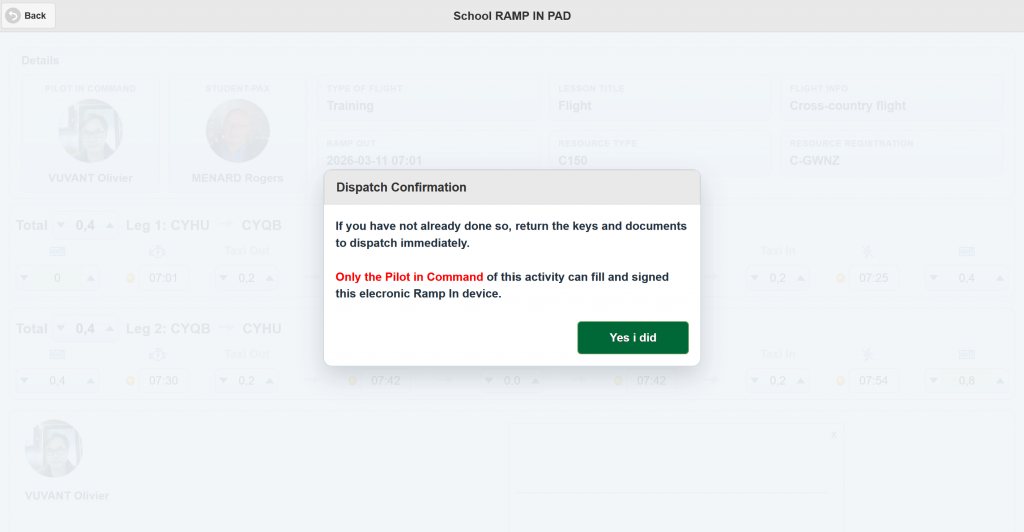Viewport: 1024px width, 532px height.
Task: Click the yellow dot beside 07:54
Action: click(x=840, y=380)
